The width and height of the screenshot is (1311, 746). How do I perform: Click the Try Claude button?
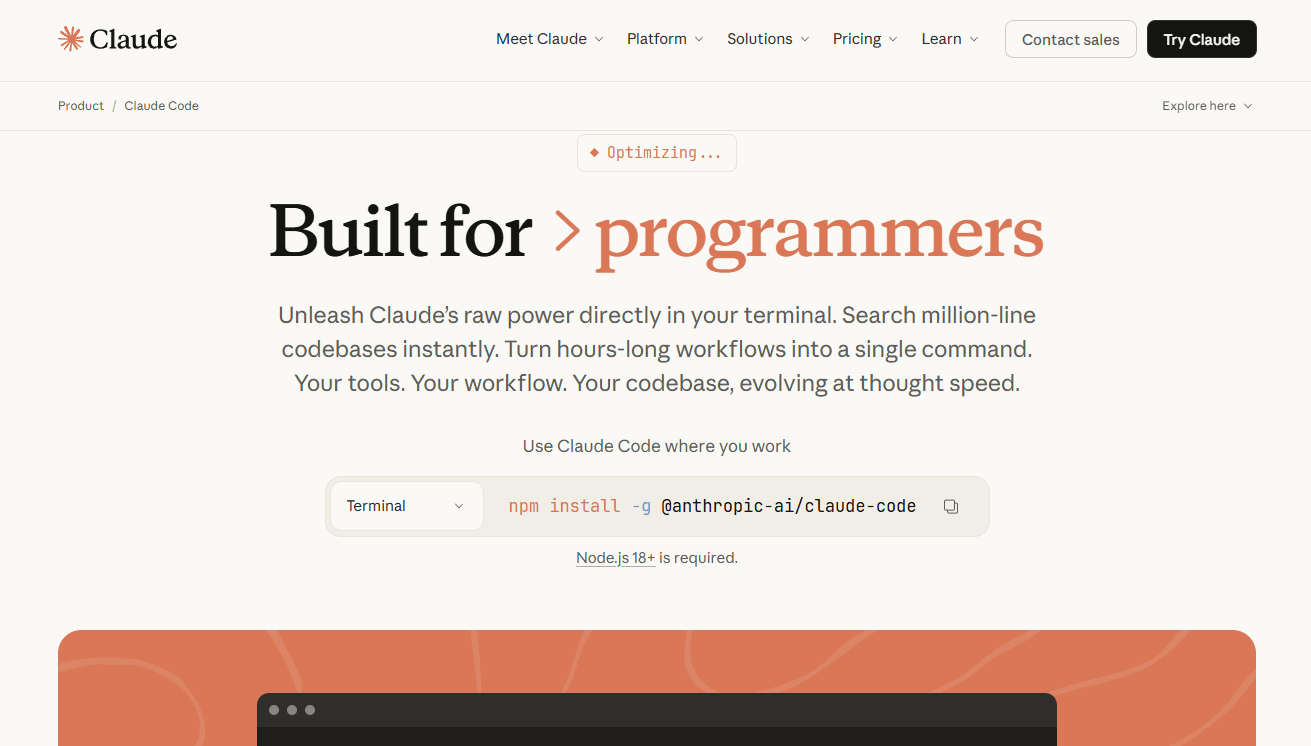click(x=1201, y=40)
